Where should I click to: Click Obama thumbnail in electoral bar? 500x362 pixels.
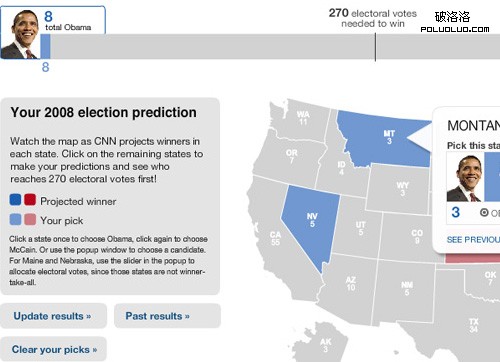point(20,34)
